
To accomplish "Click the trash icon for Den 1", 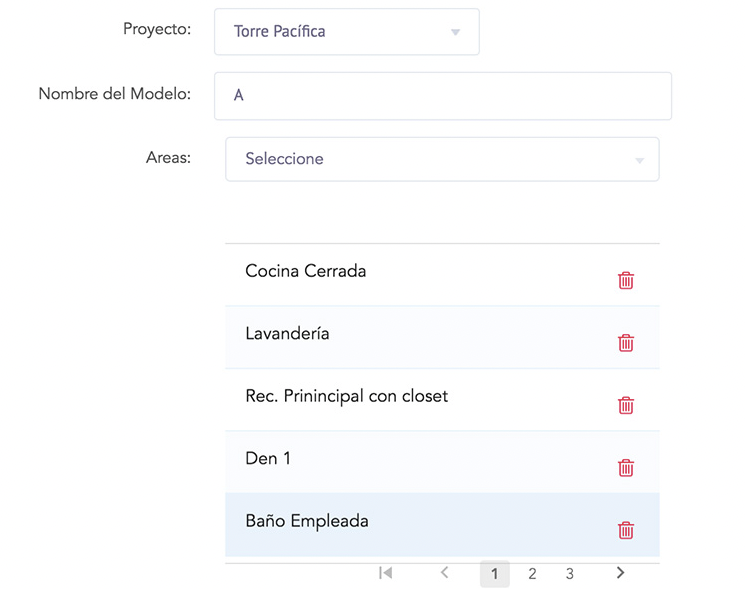I will coord(626,467).
